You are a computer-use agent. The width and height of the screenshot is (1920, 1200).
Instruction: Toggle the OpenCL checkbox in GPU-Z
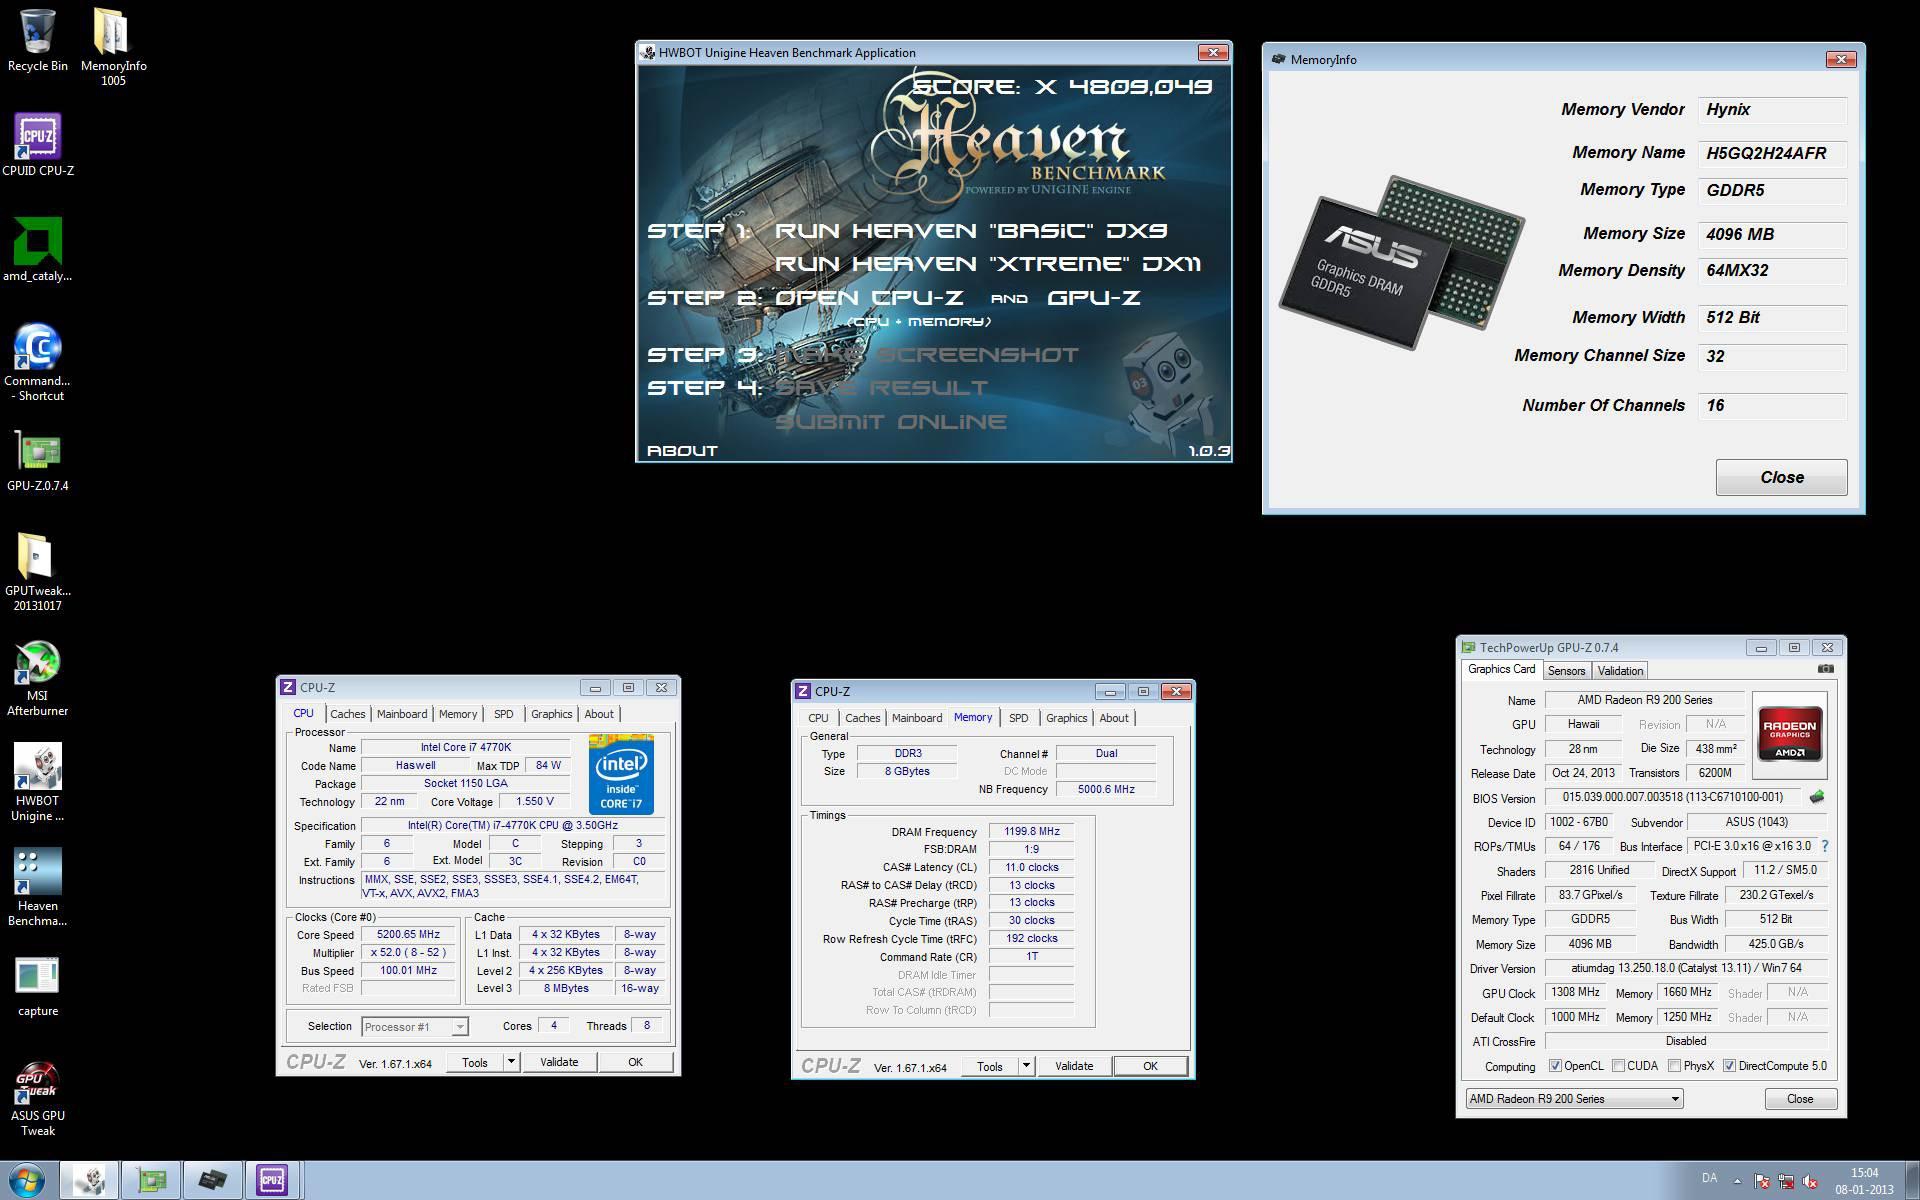click(1555, 1066)
